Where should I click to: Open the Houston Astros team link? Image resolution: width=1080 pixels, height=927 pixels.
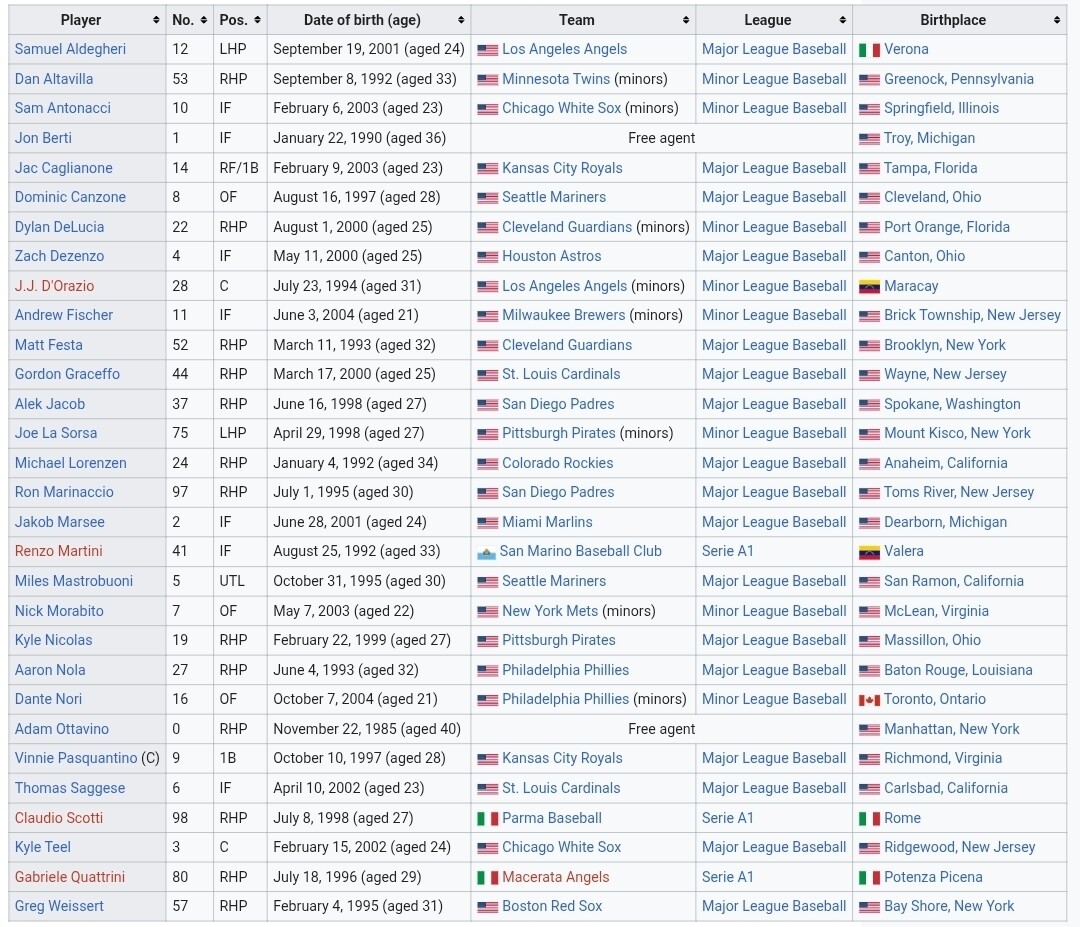[552, 256]
